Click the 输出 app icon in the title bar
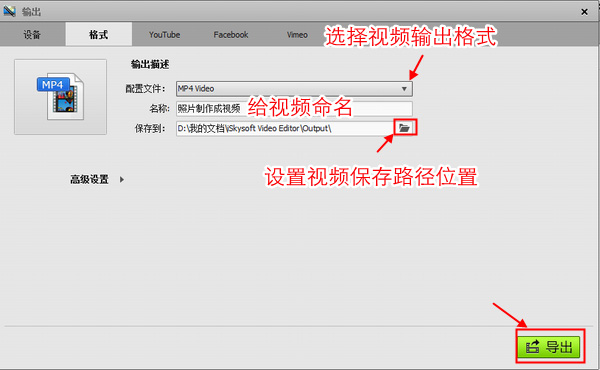This screenshot has height=370, width=600. (x=10, y=11)
